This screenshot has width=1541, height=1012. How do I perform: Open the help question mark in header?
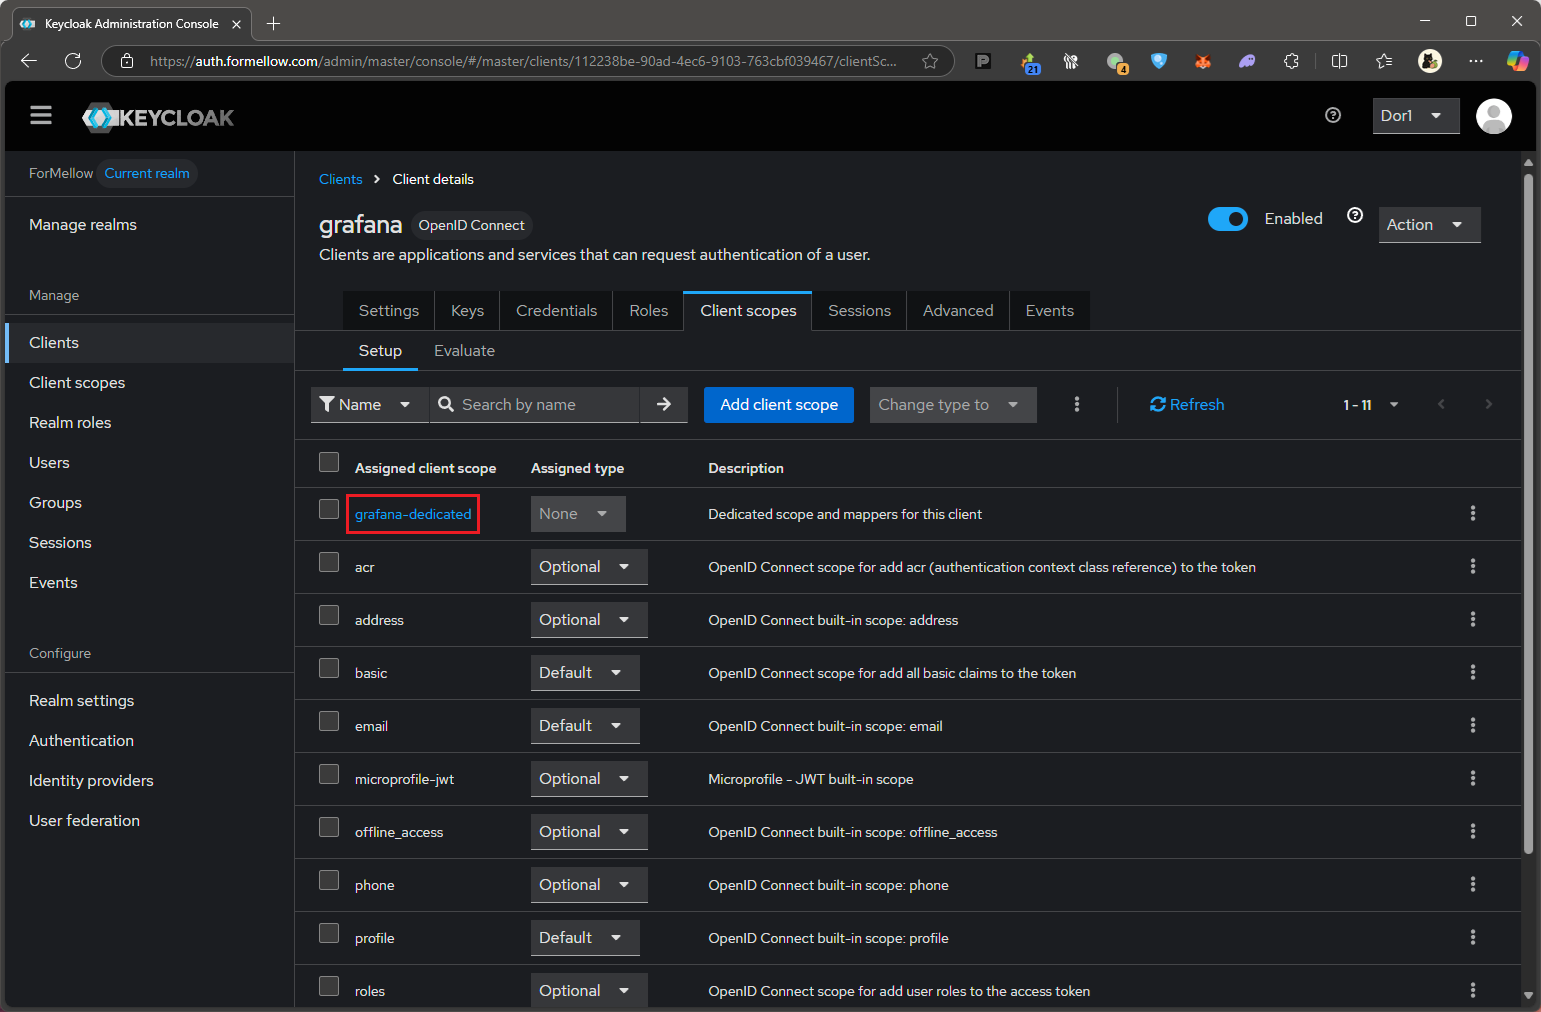(1332, 115)
